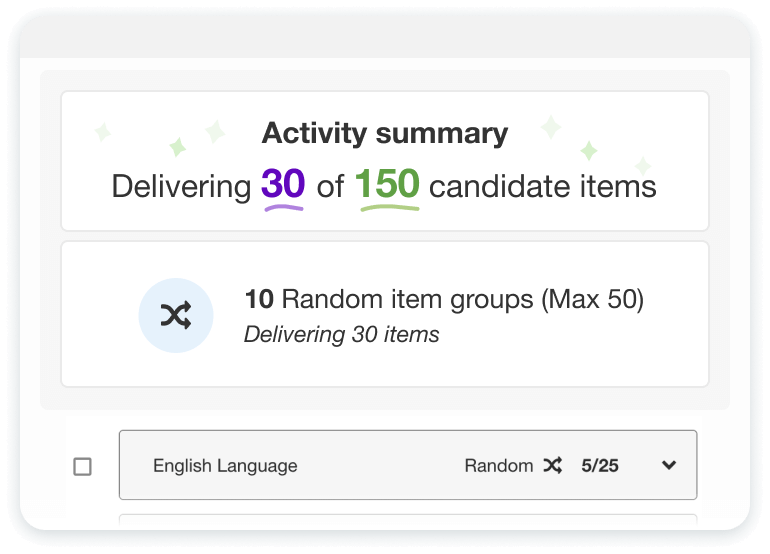Click the italic Delivering 30 items text
Image resolution: width=770 pixels, height=554 pixels.
(342, 335)
